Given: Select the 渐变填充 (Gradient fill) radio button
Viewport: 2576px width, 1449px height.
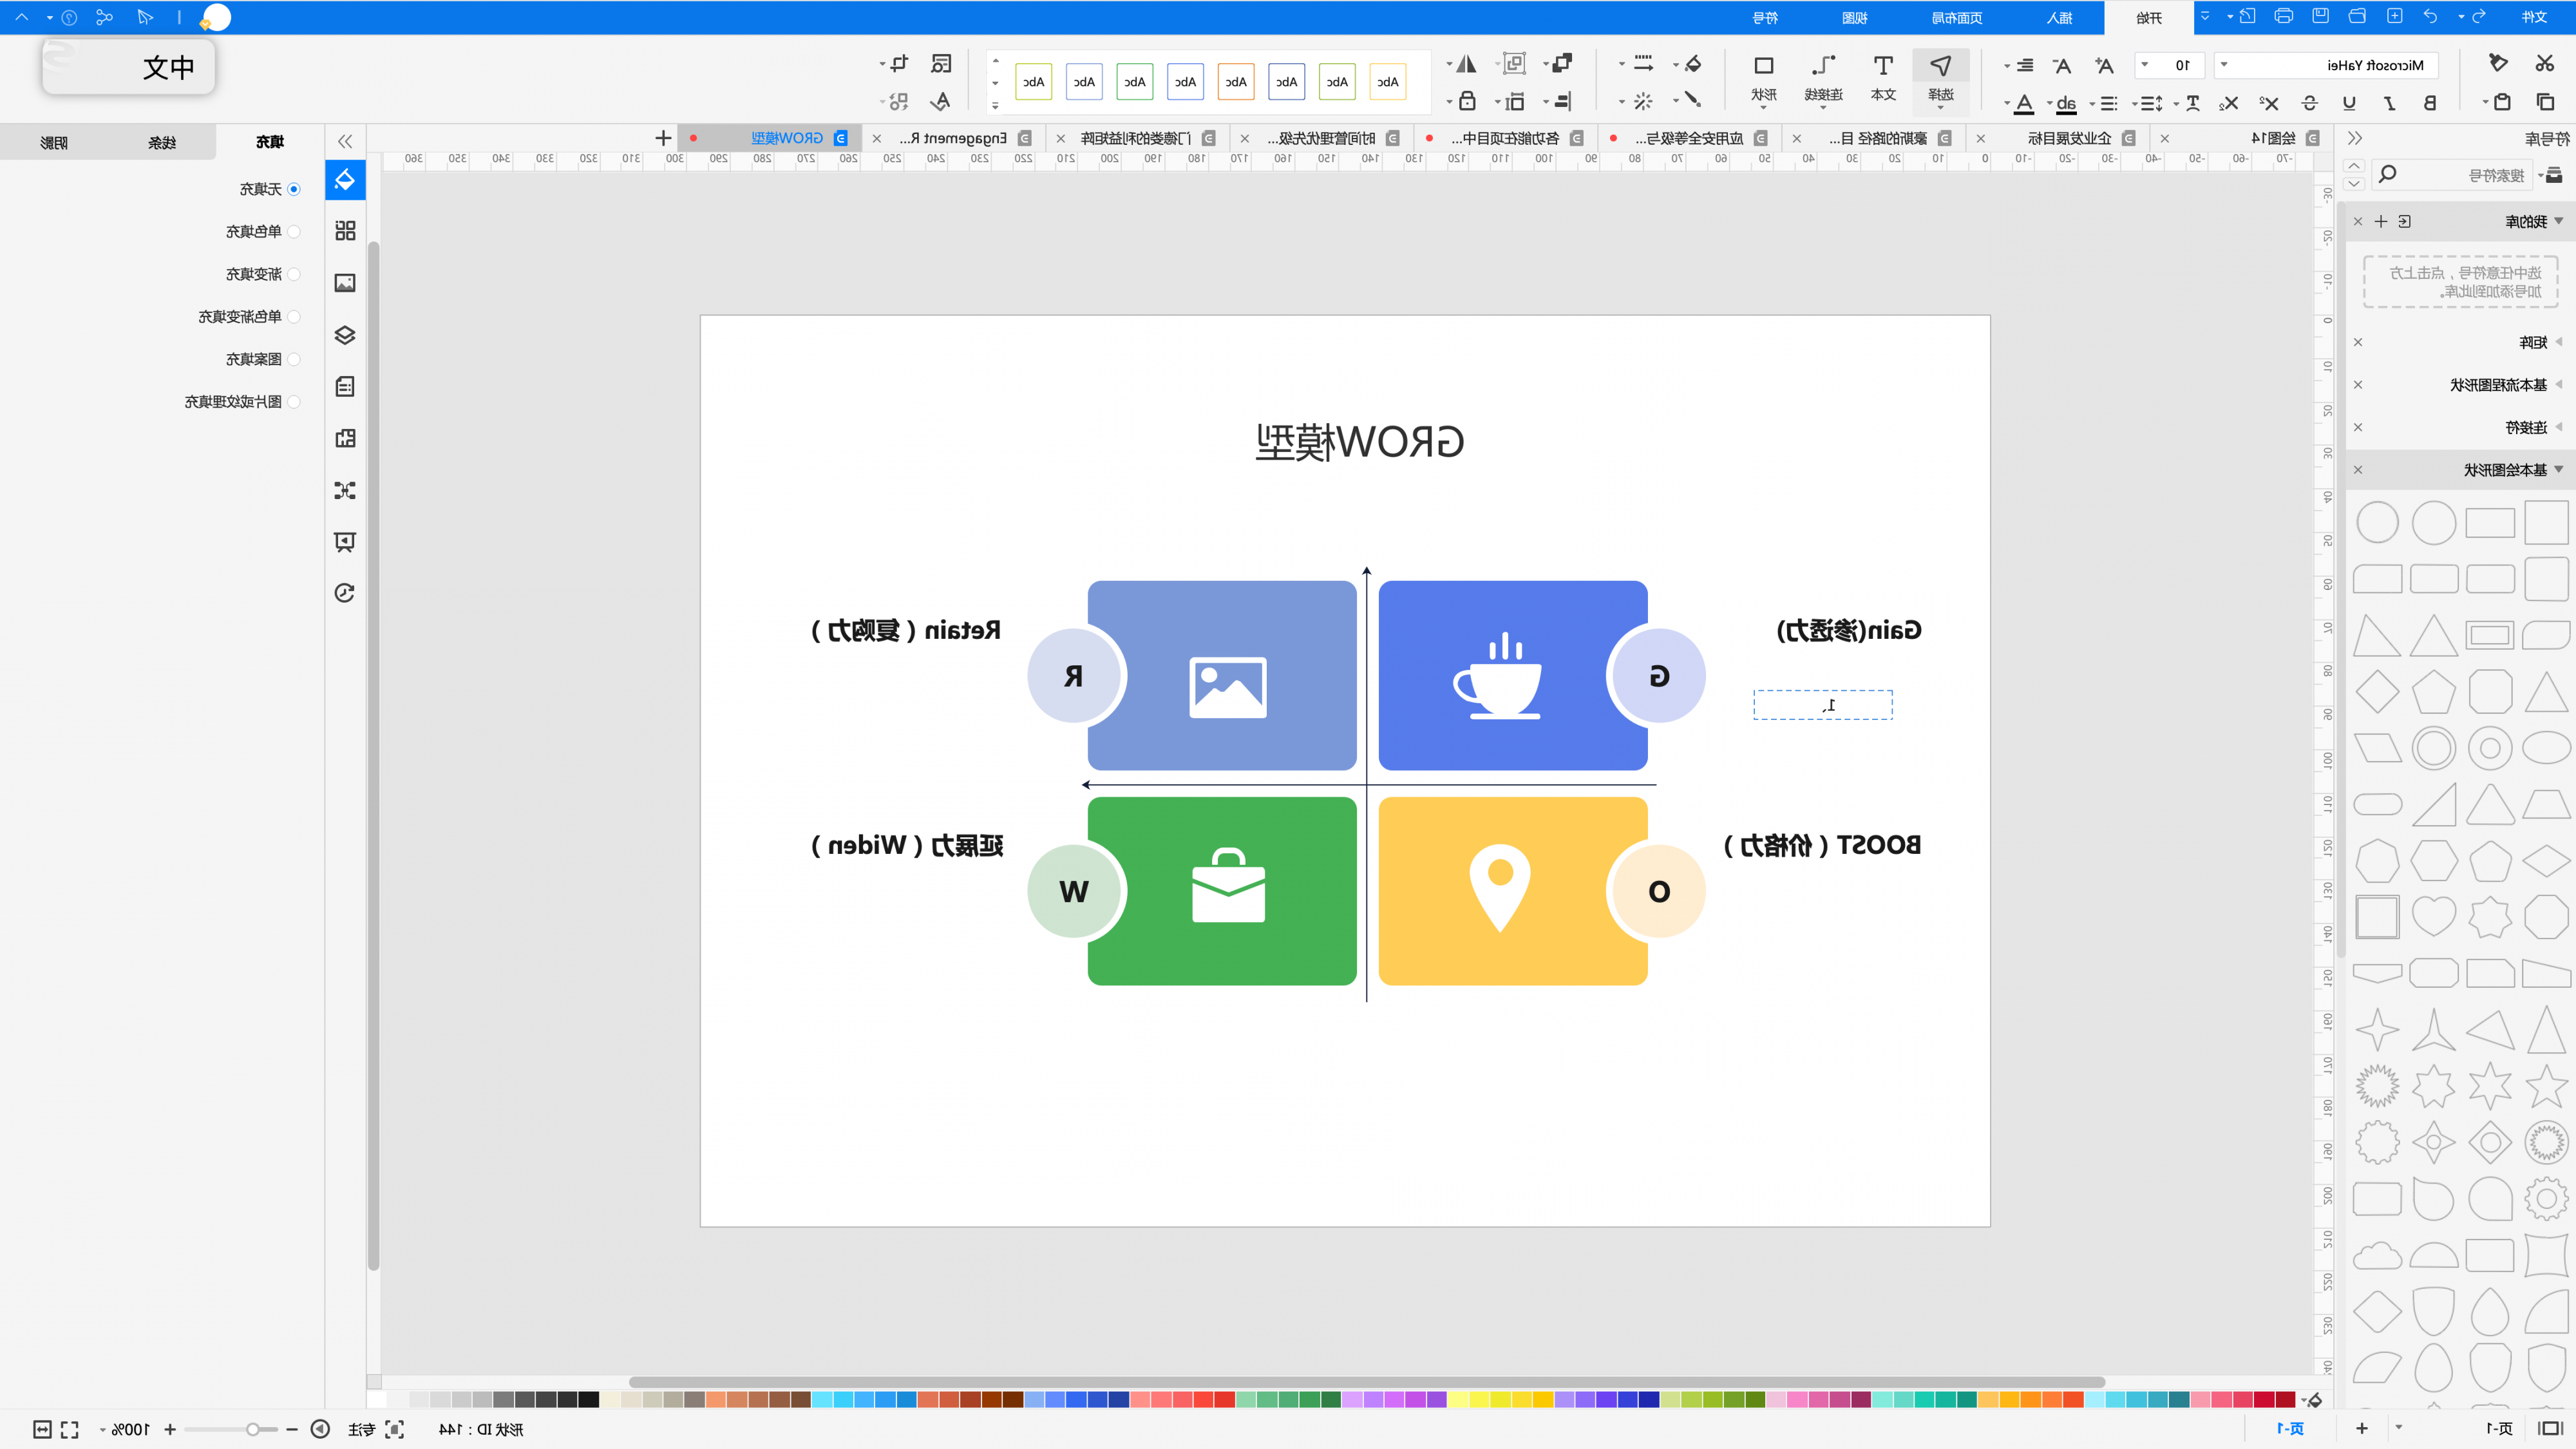Looking at the screenshot, I should tap(294, 274).
